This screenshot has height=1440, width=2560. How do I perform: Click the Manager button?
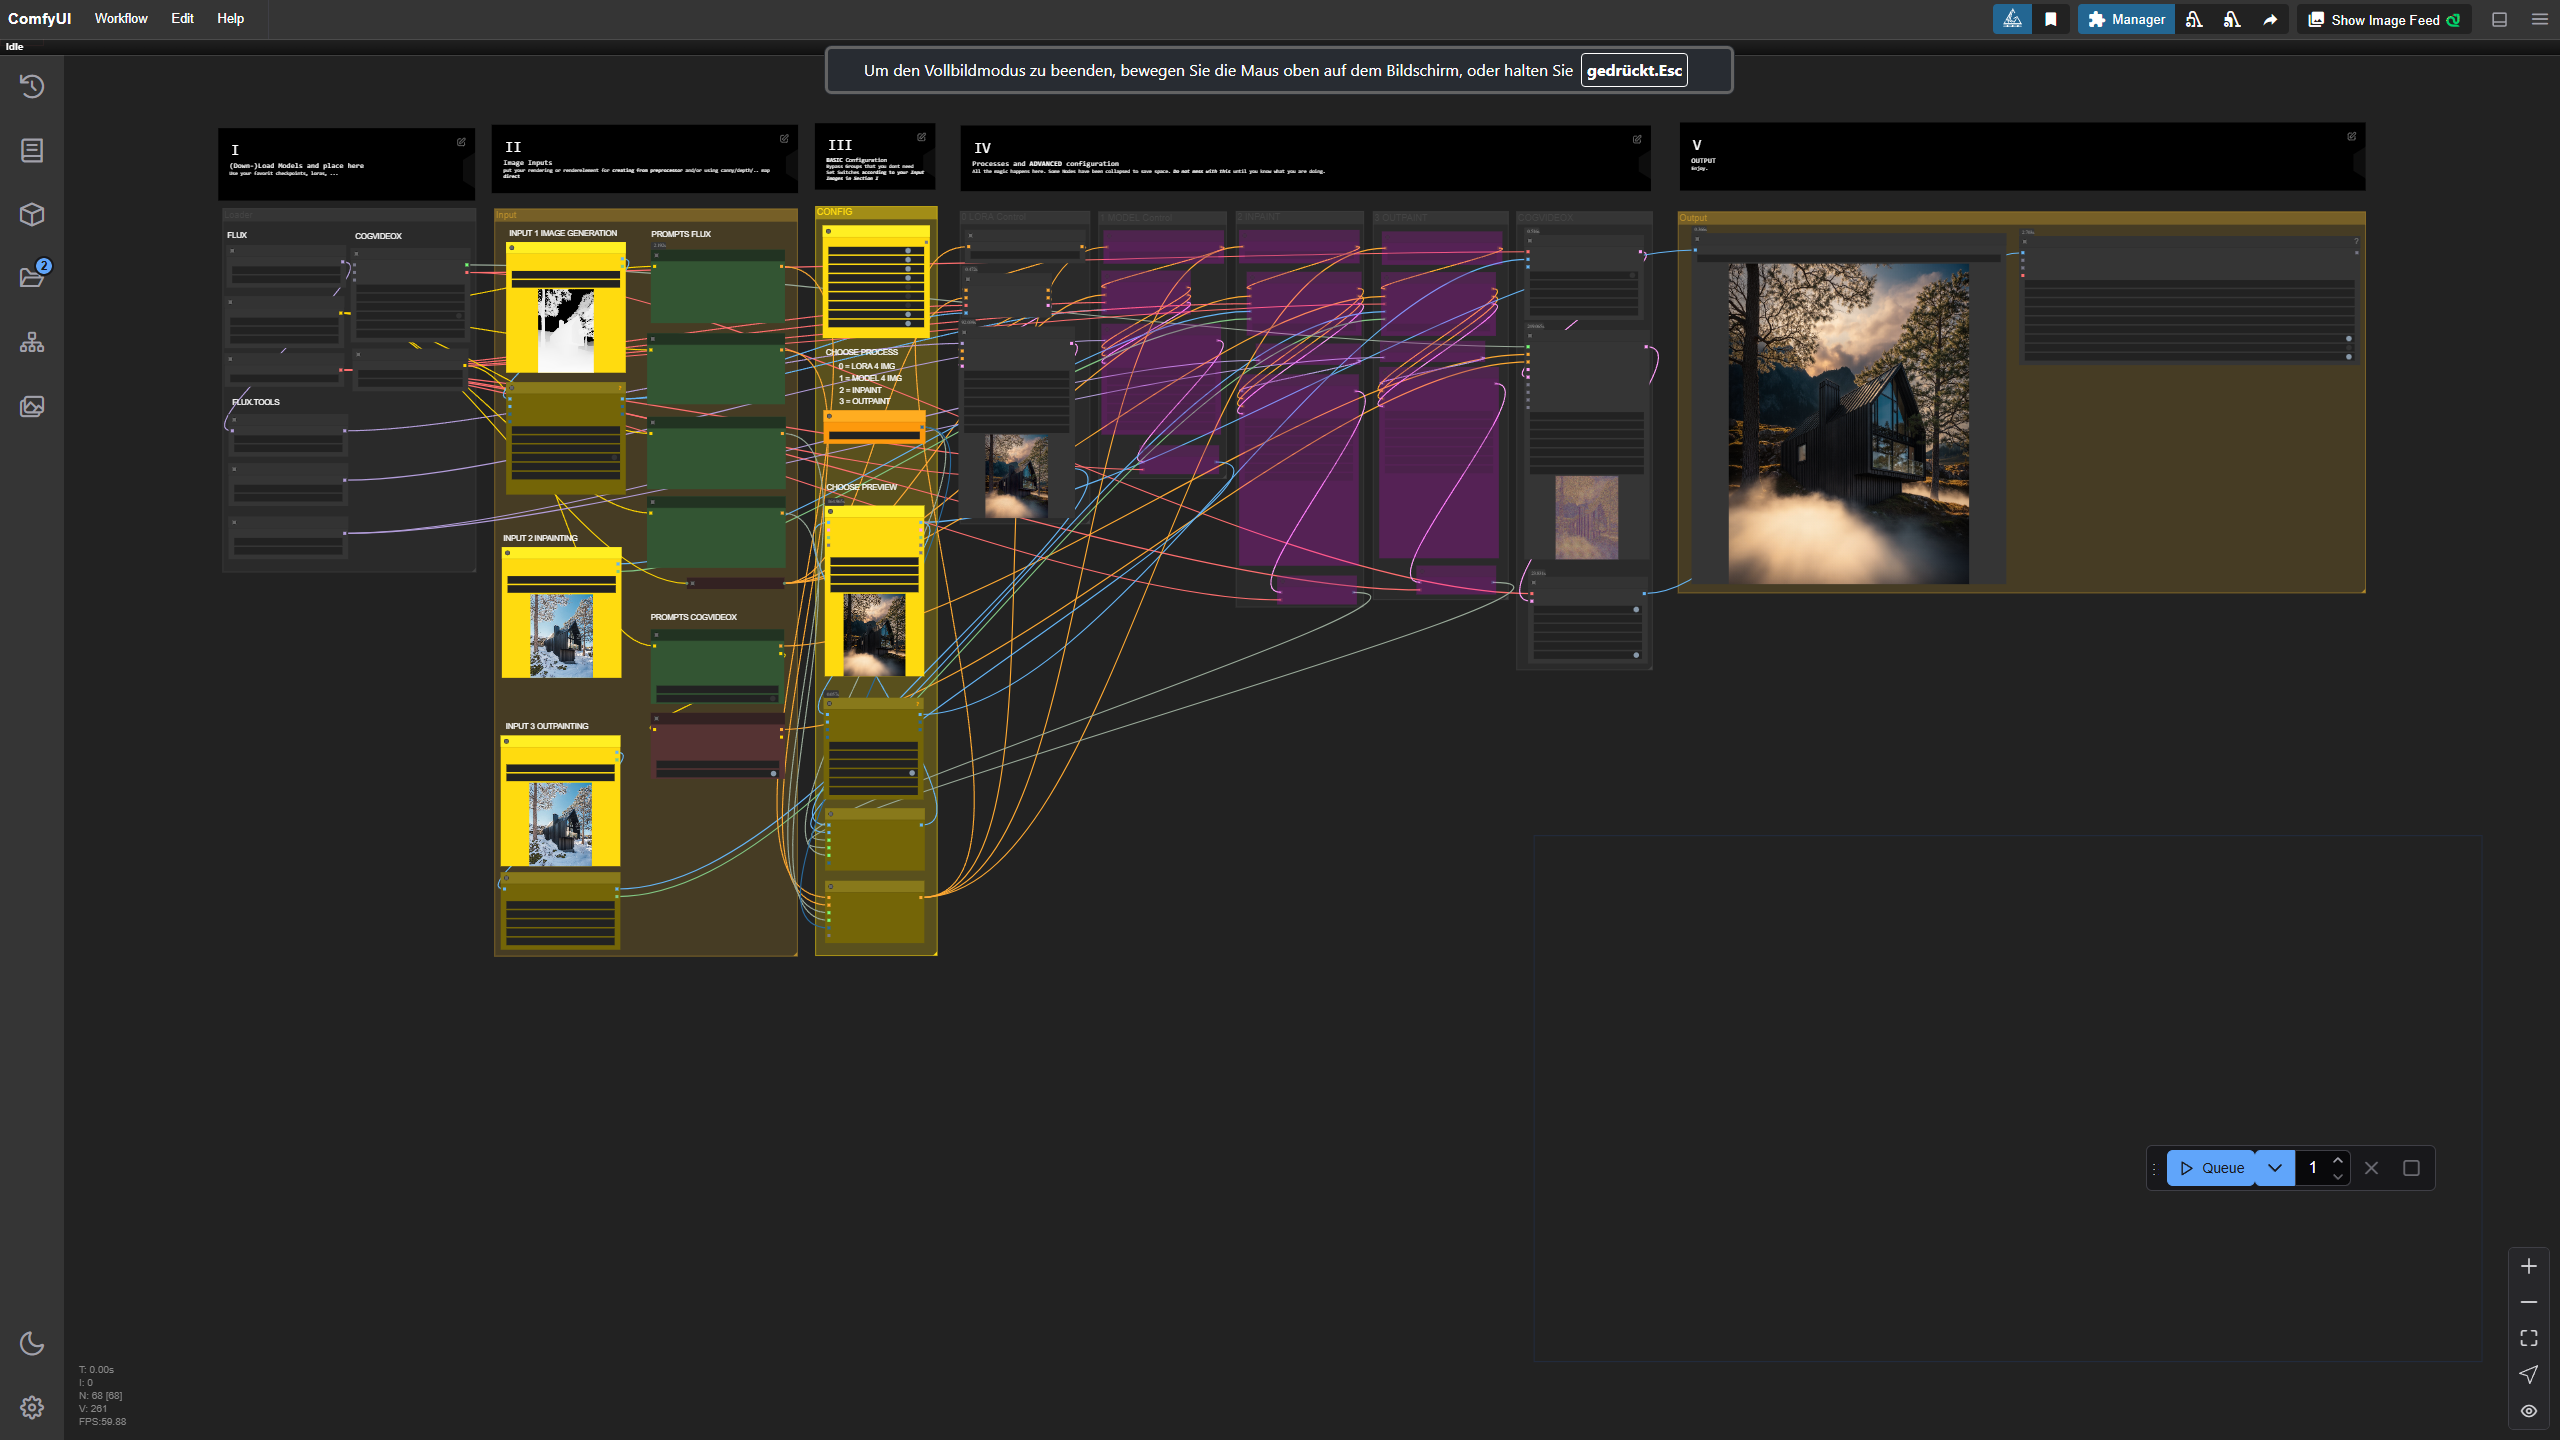(x=2126, y=19)
